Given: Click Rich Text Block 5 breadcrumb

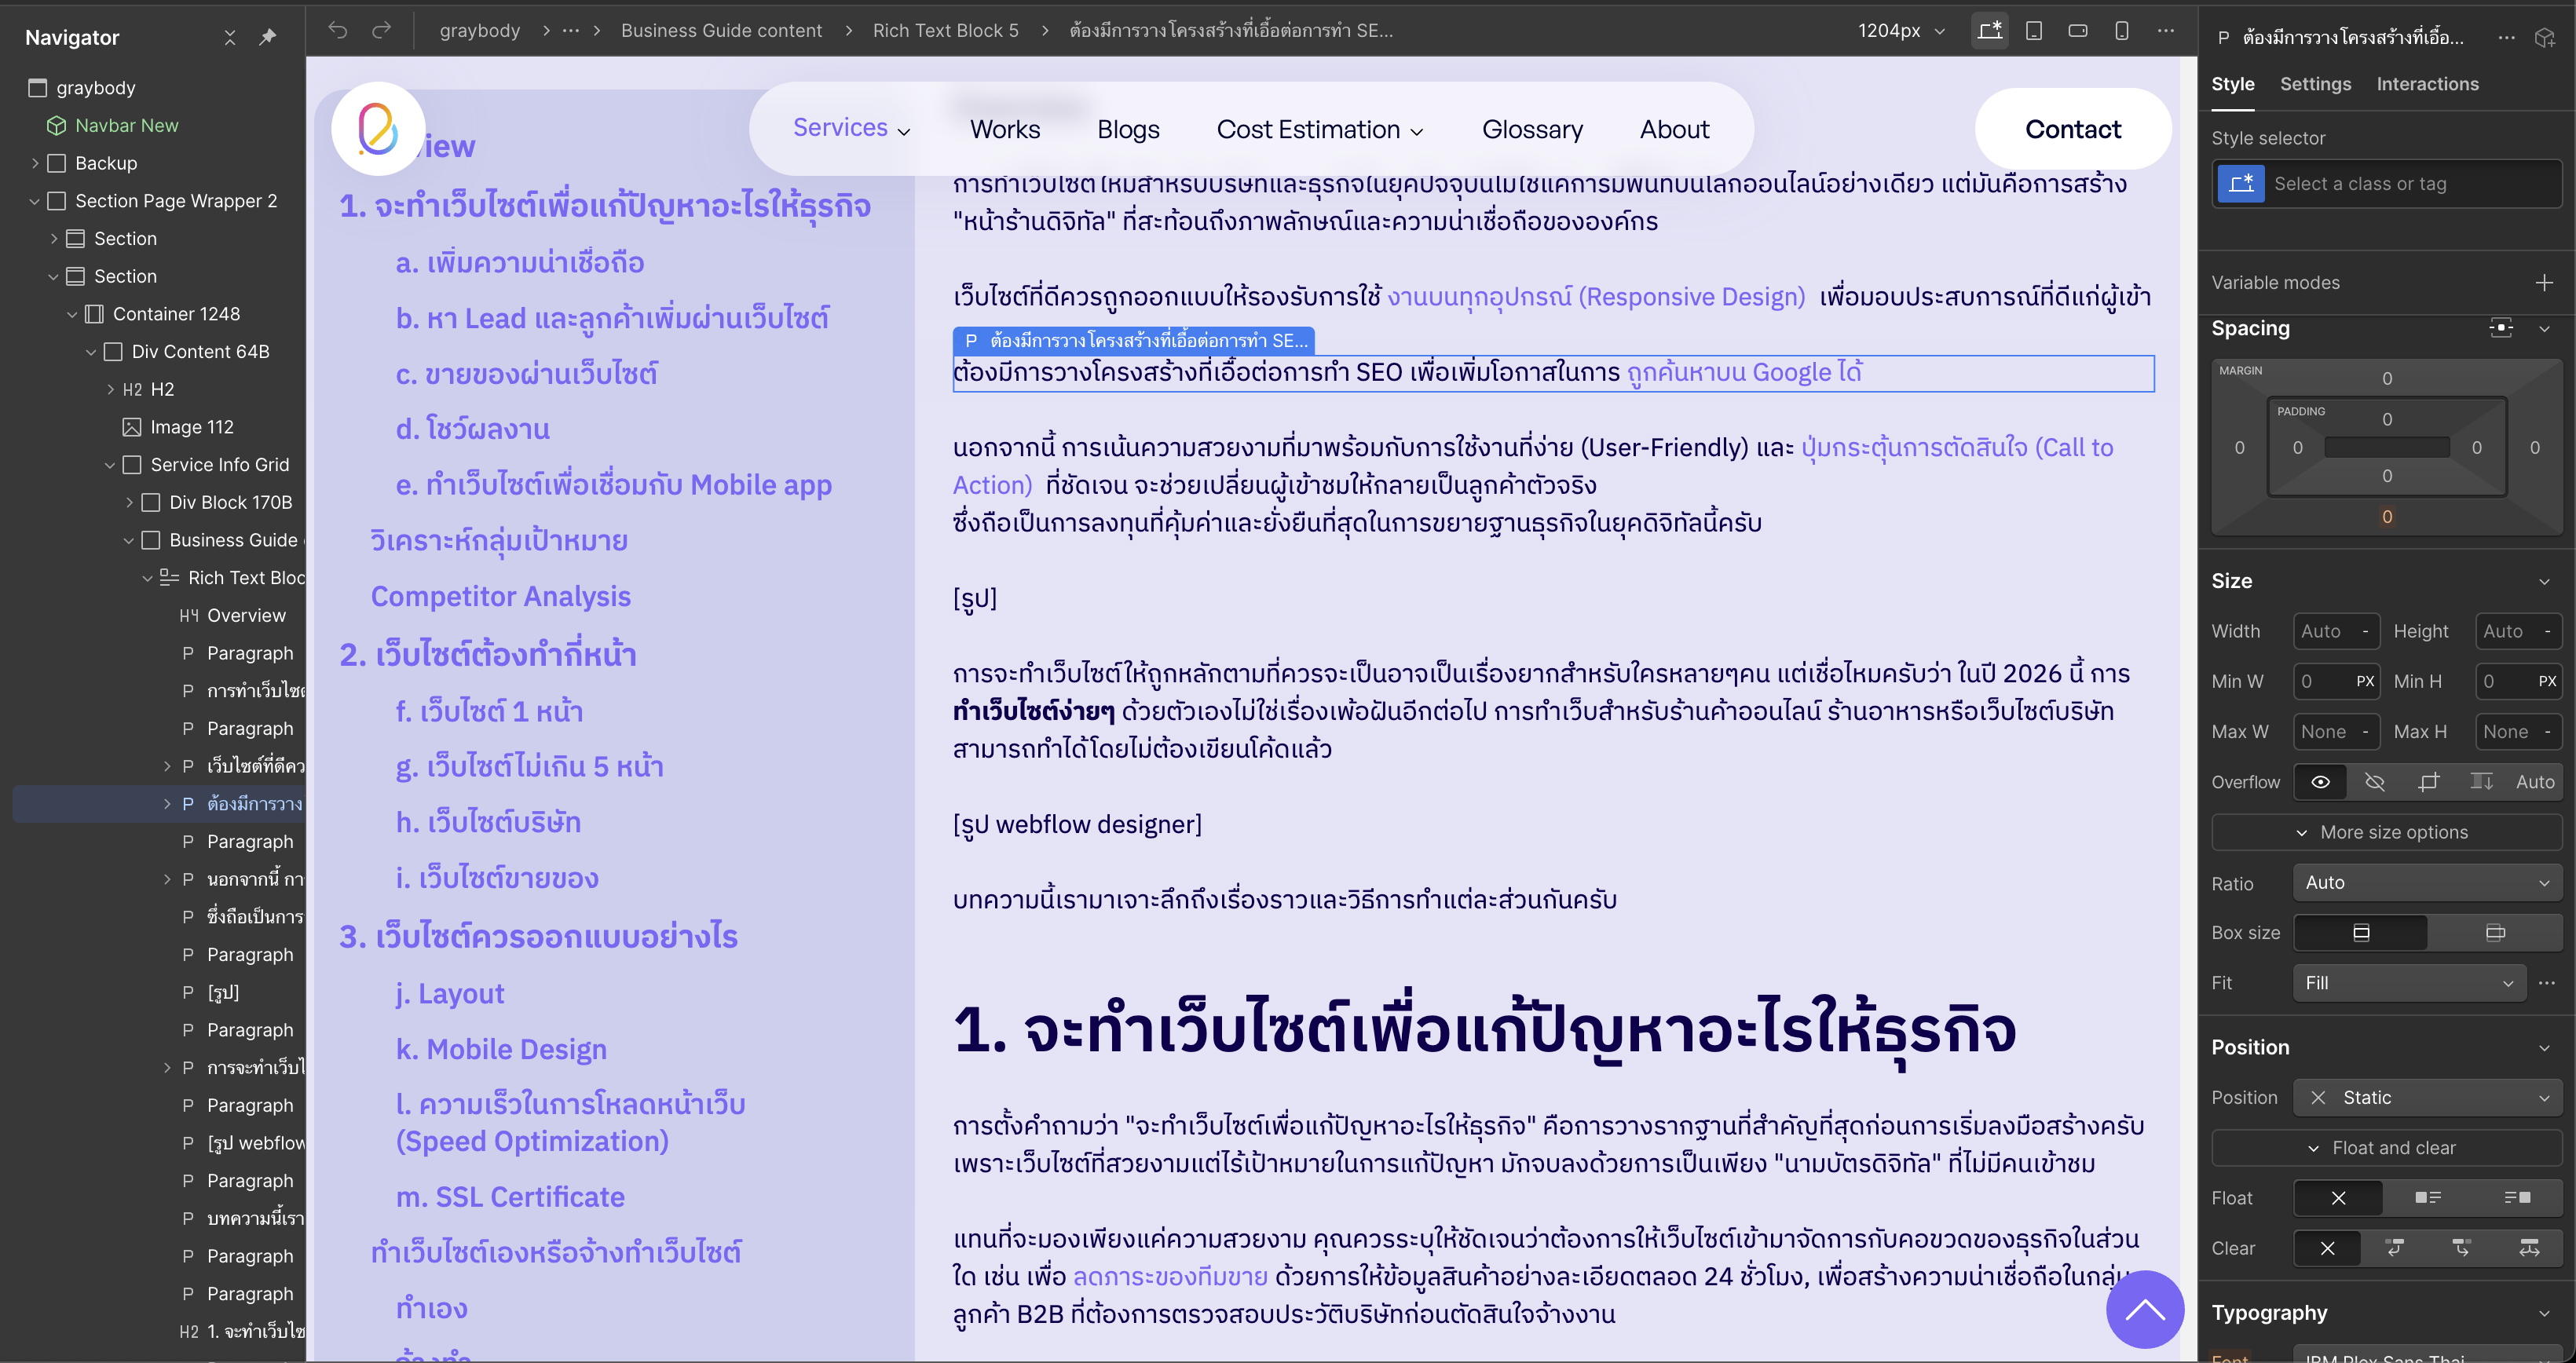Looking at the screenshot, I should coord(945,31).
